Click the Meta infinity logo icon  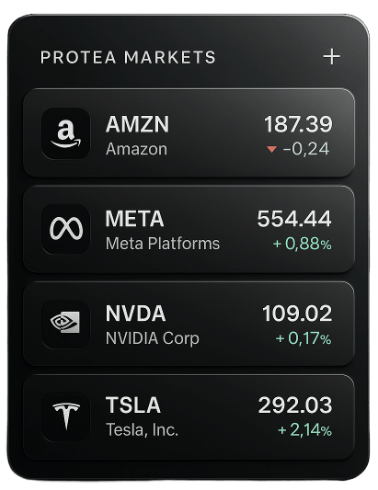[x=66, y=229]
